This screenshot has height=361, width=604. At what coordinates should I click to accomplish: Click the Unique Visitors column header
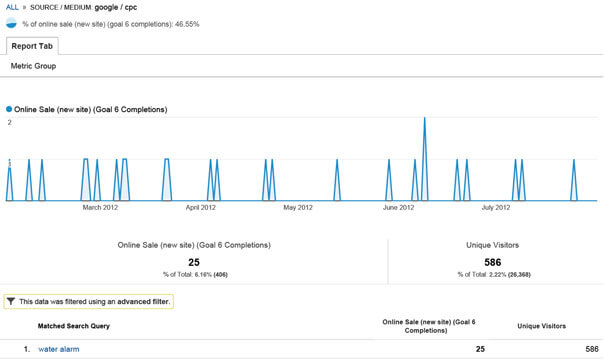coord(541,326)
